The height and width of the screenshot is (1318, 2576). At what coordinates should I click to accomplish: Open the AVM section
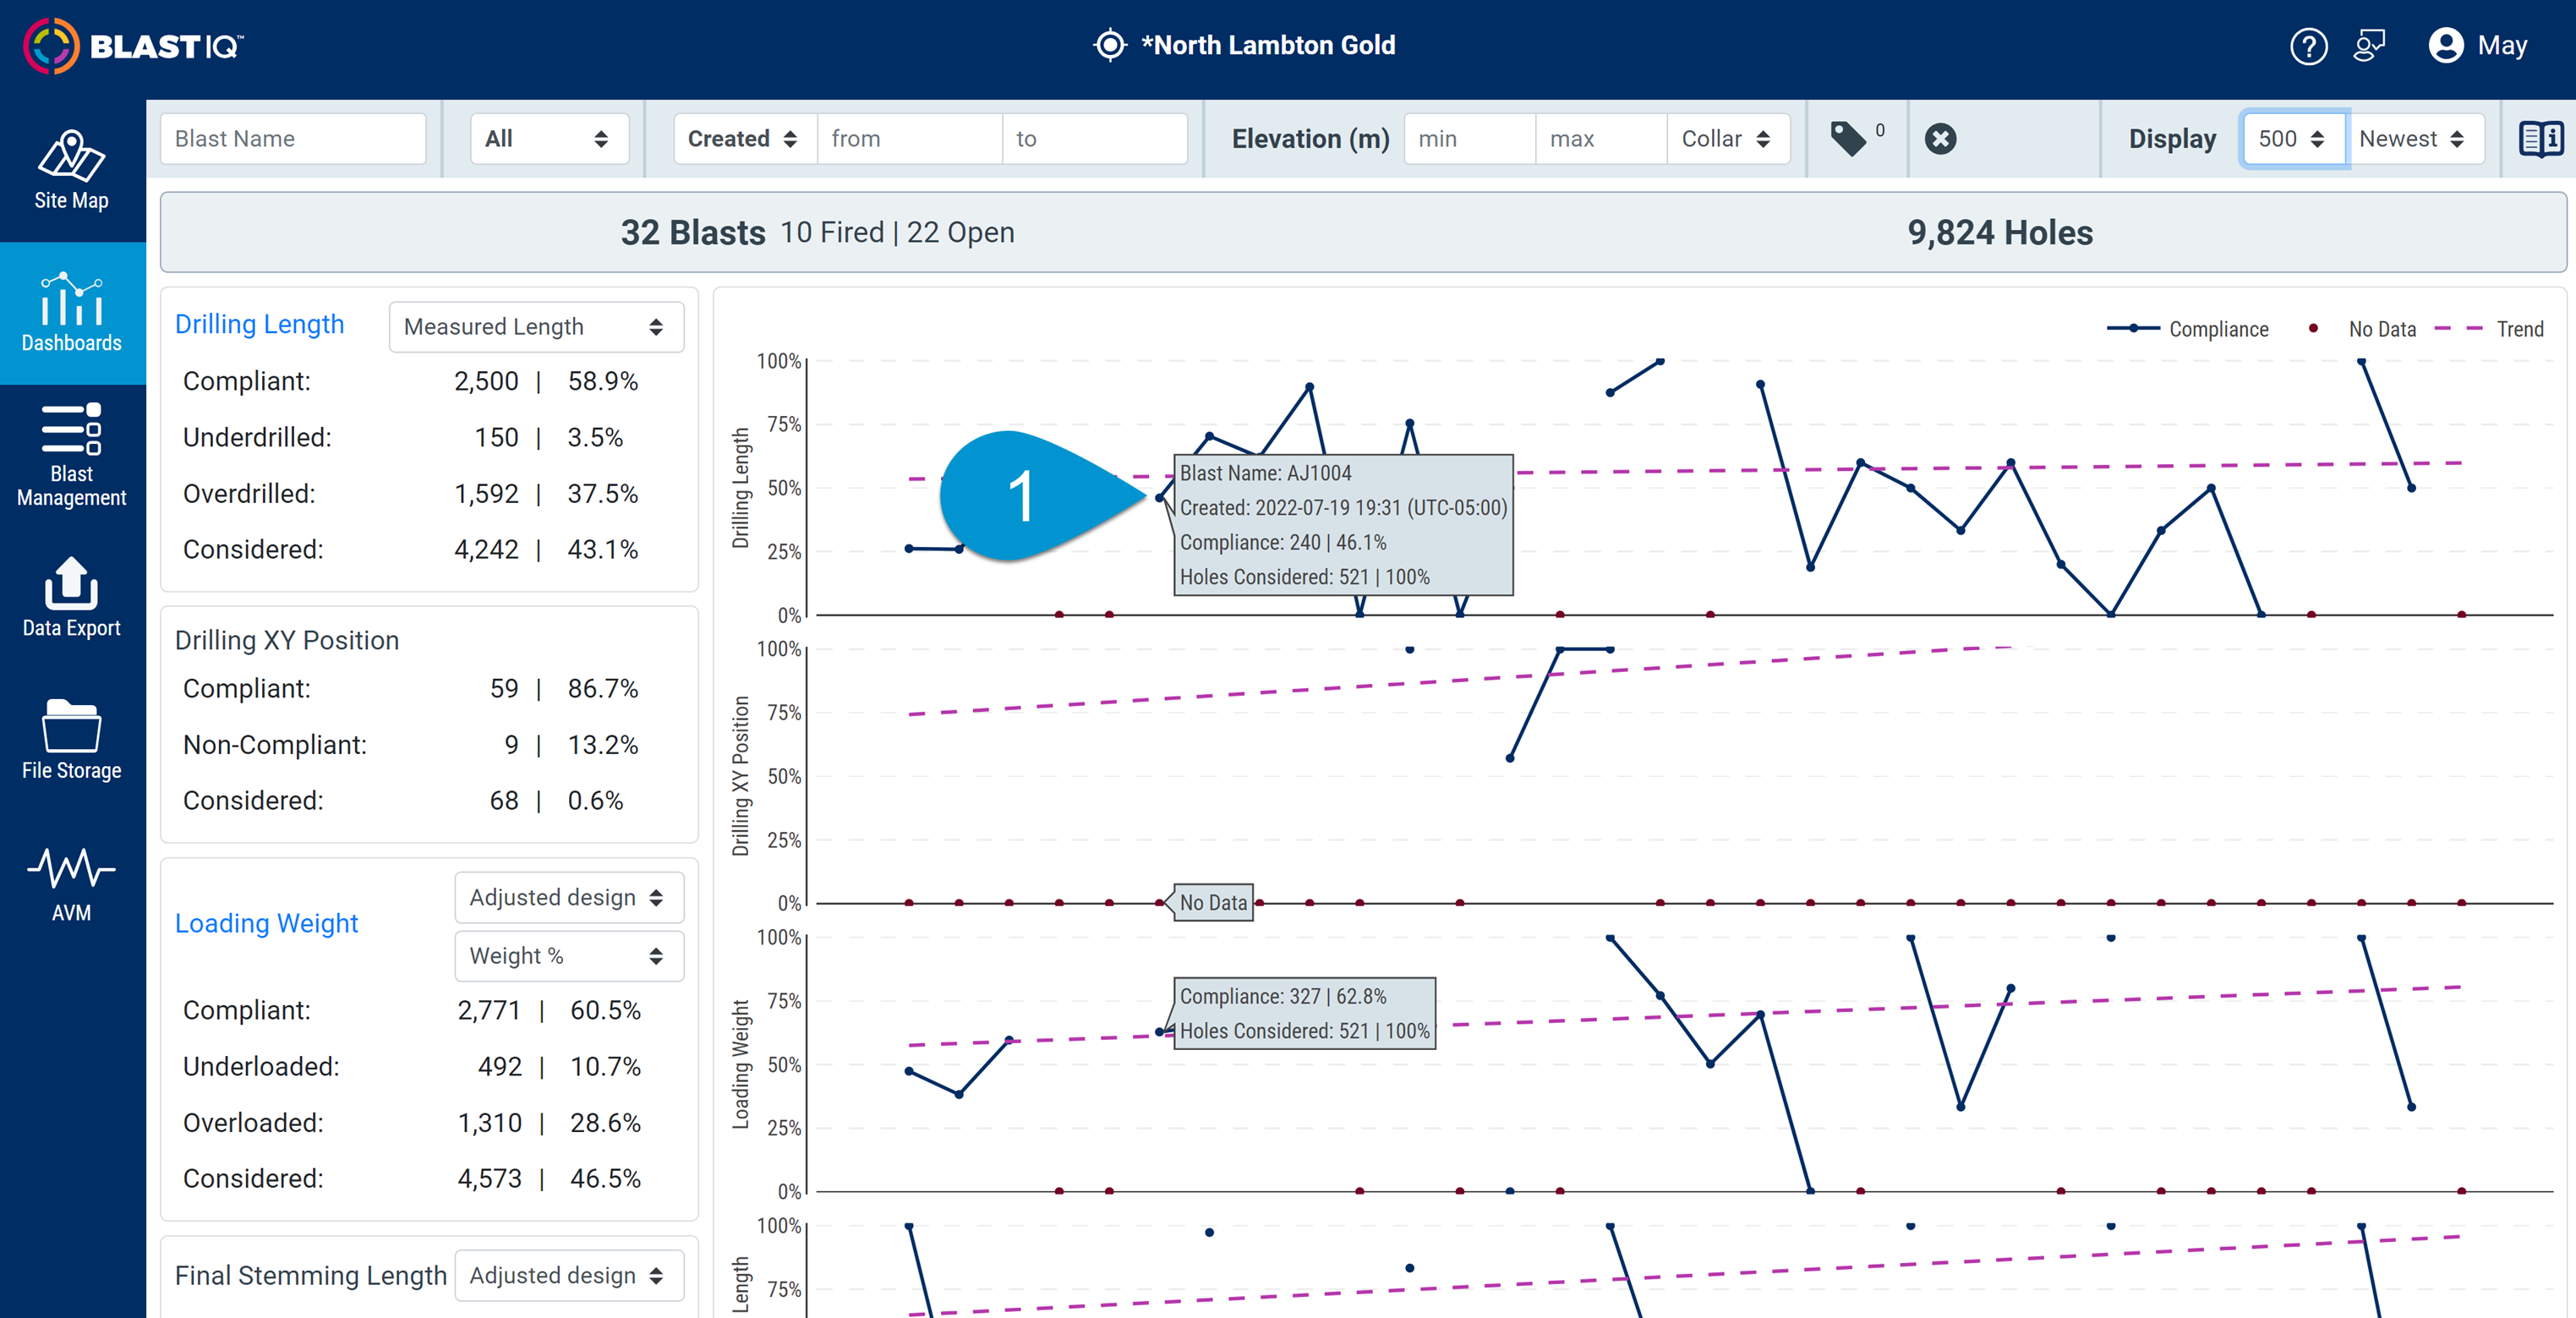72,883
